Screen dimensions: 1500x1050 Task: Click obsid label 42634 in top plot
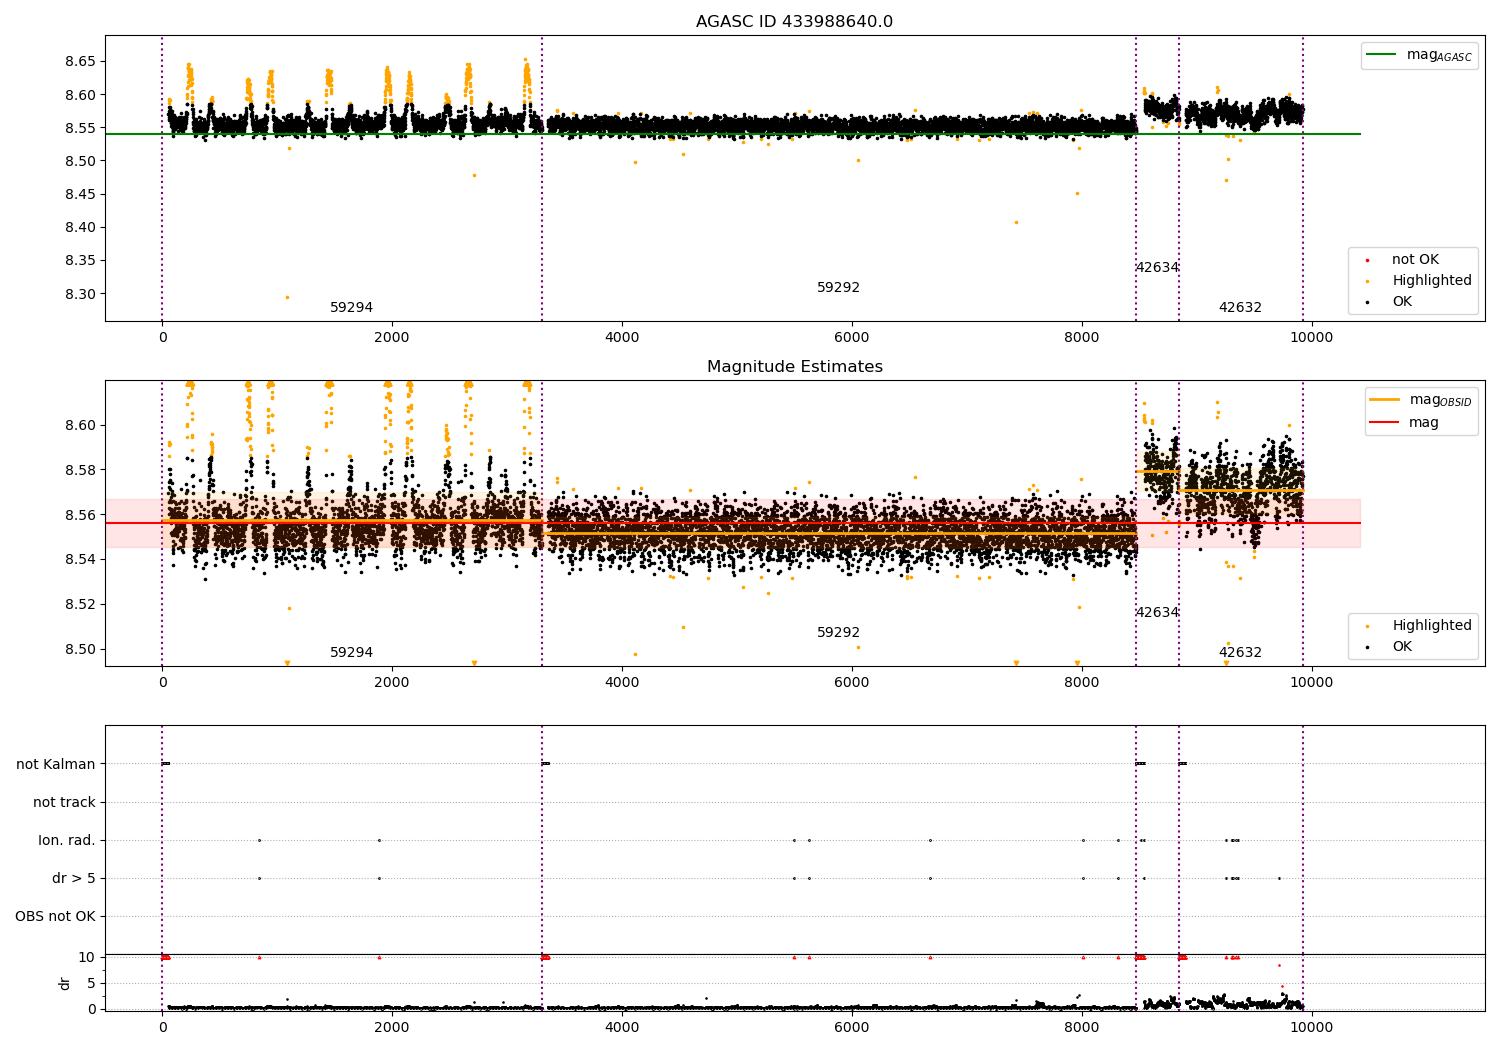tap(1157, 268)
